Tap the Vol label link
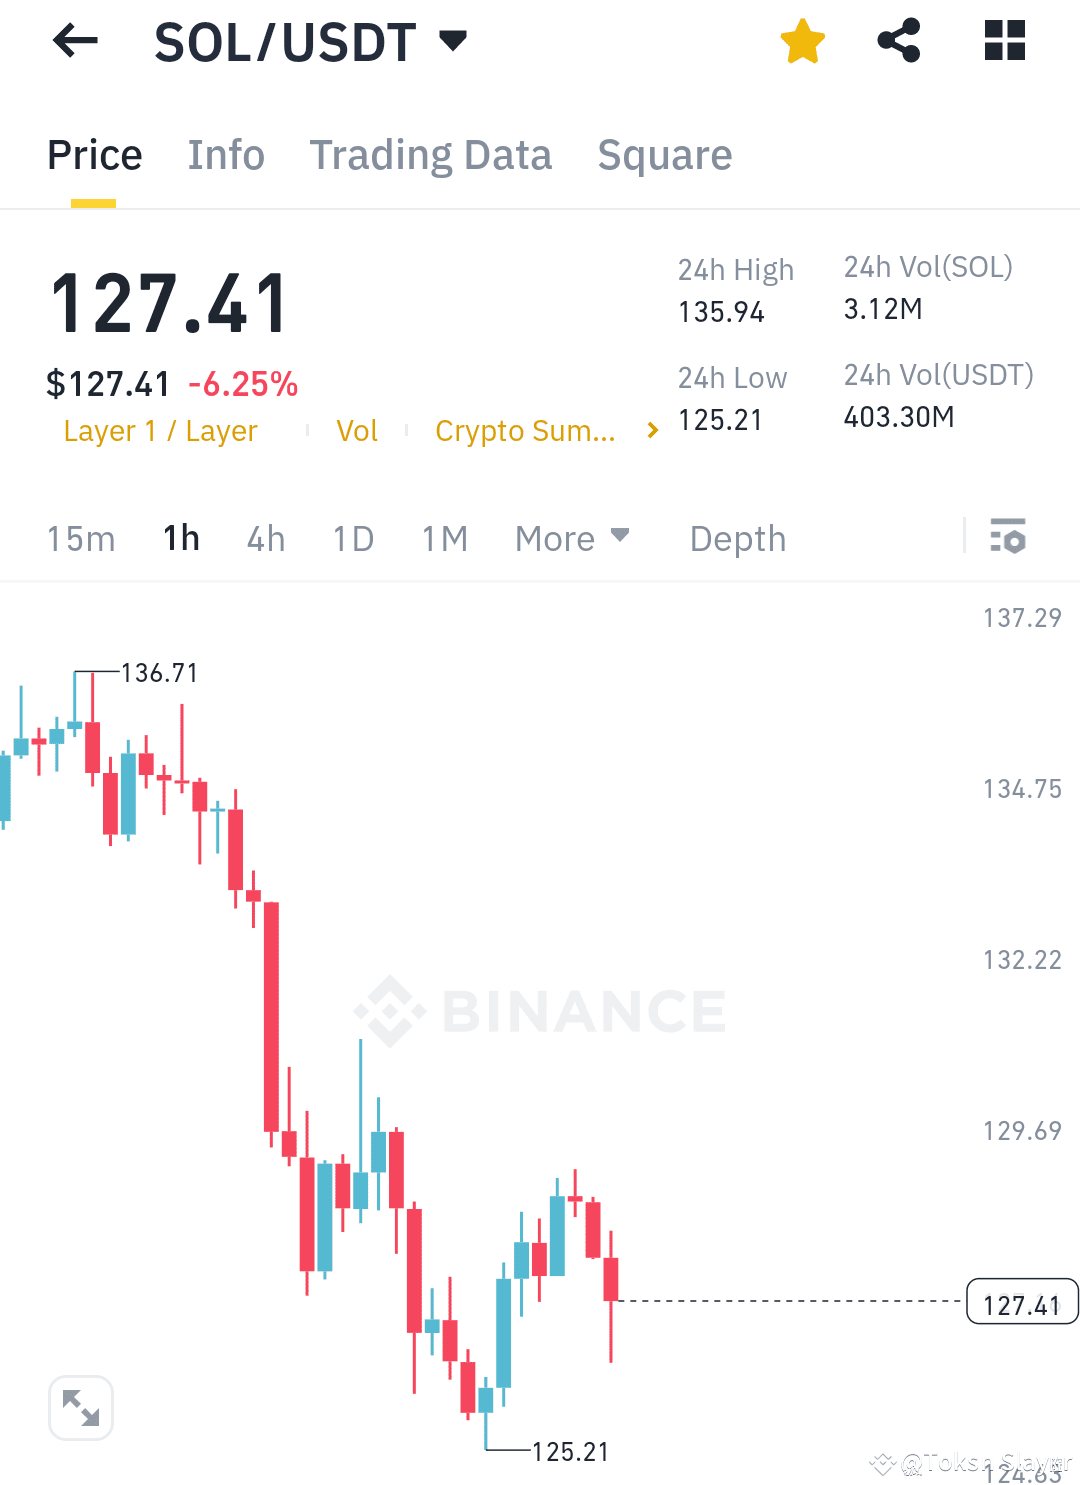 pos(357,430)
